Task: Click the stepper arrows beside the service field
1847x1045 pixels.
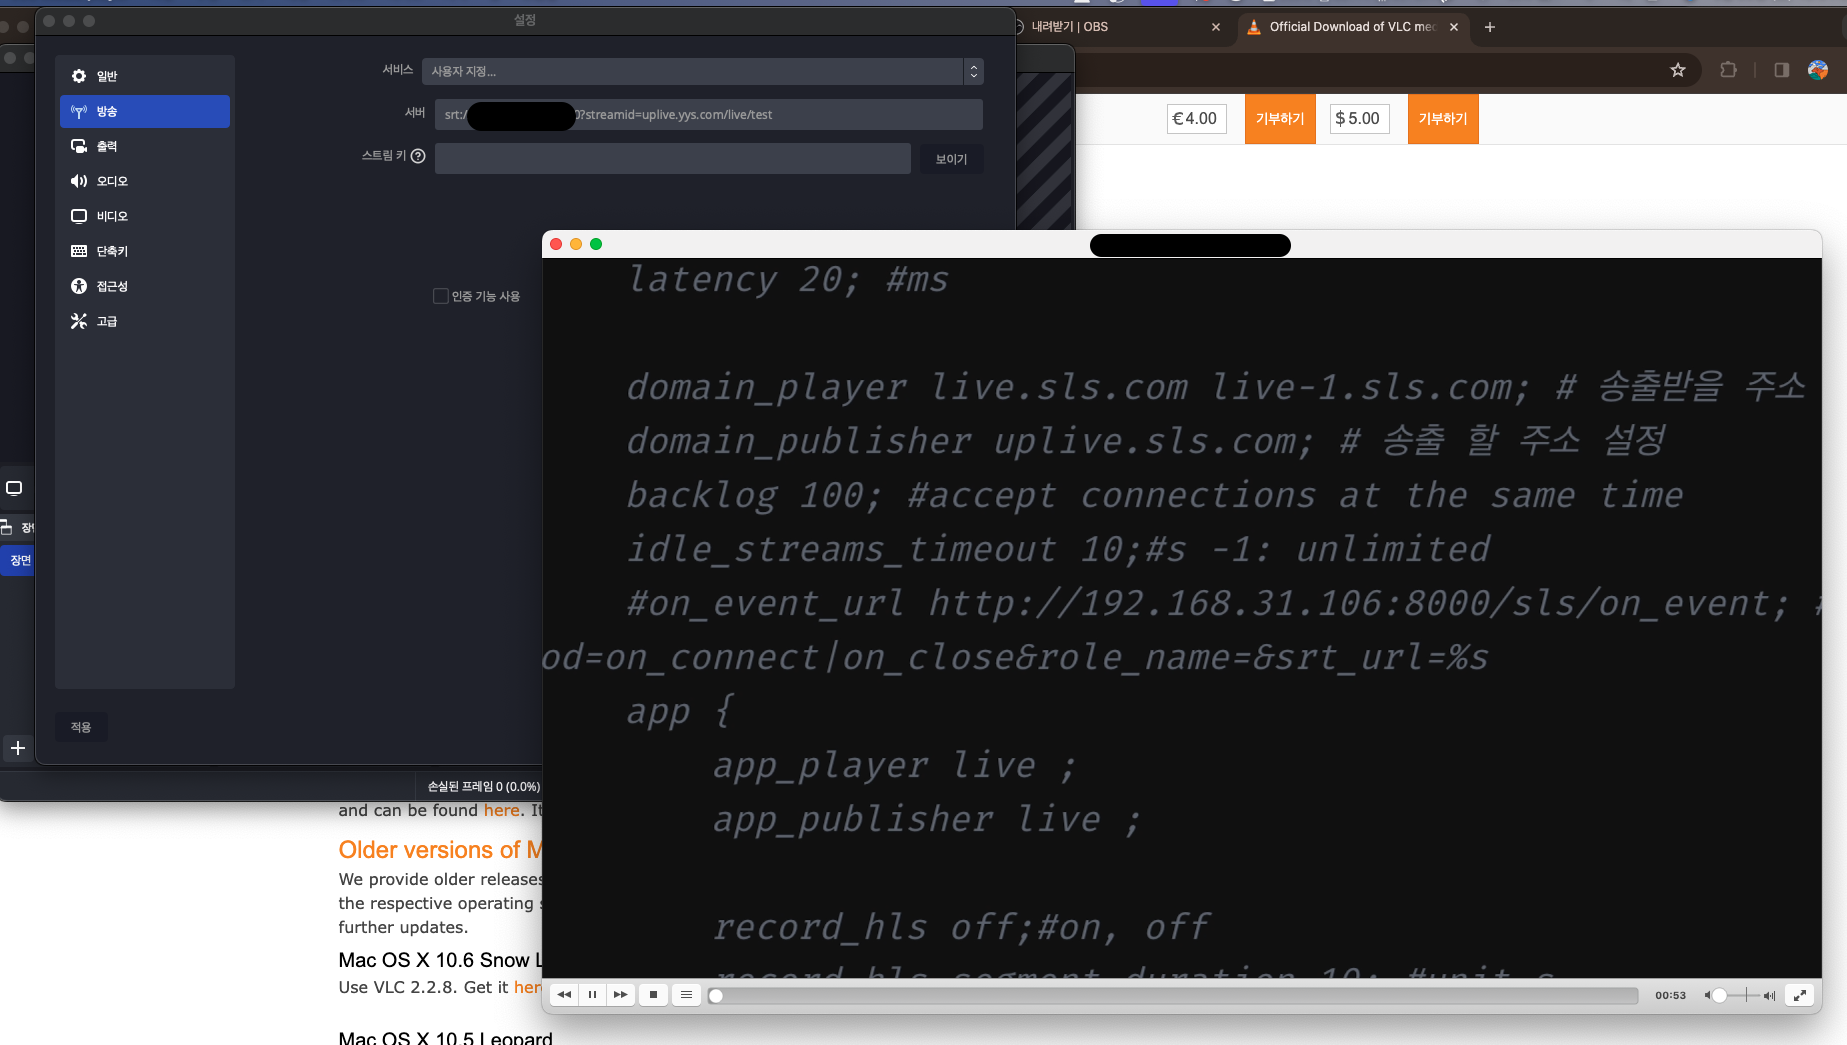Action: (x=973, y=71)
